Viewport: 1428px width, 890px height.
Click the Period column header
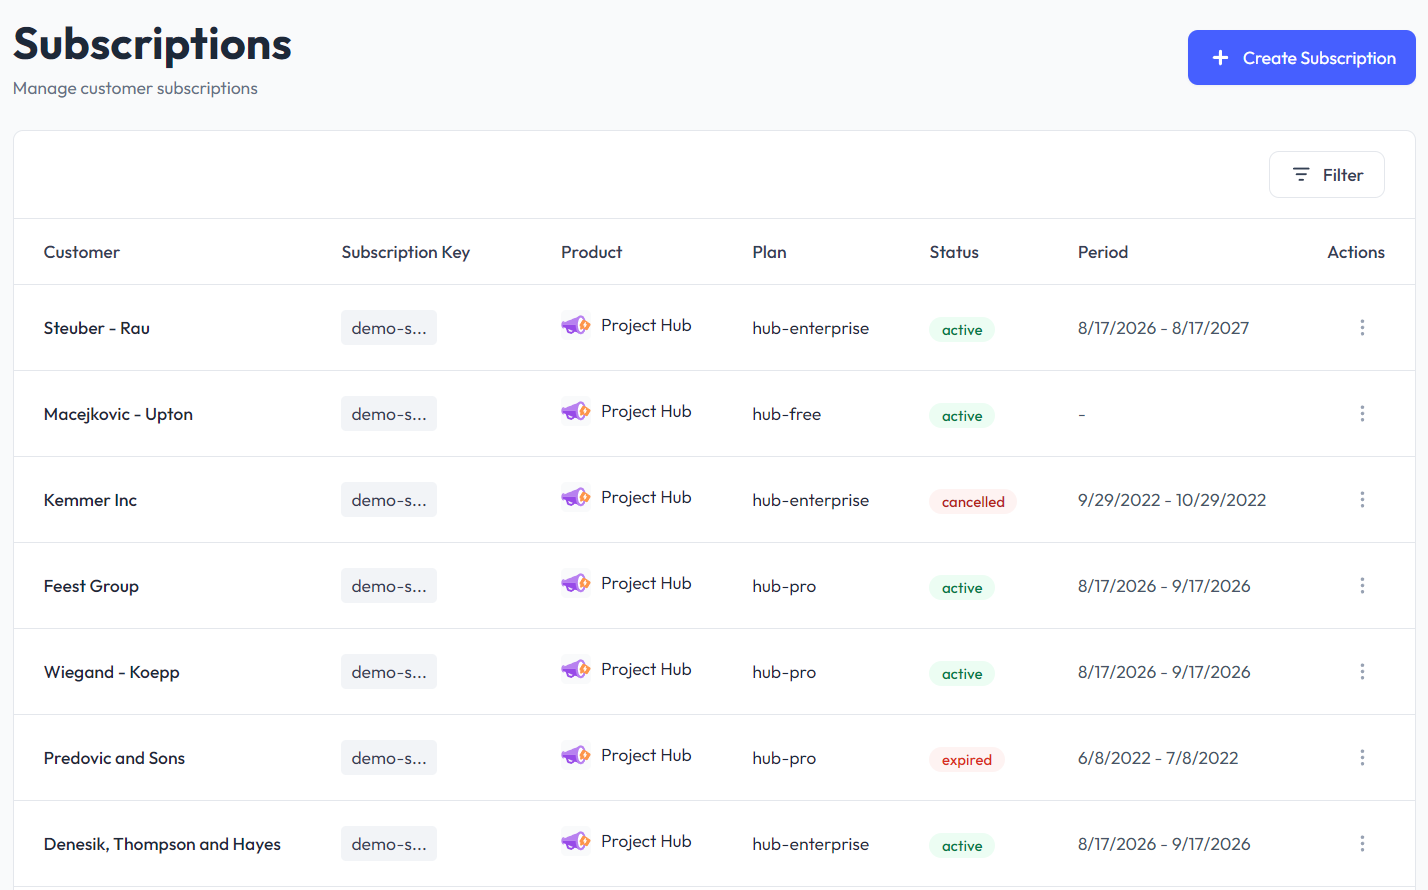pos(1103,252)
